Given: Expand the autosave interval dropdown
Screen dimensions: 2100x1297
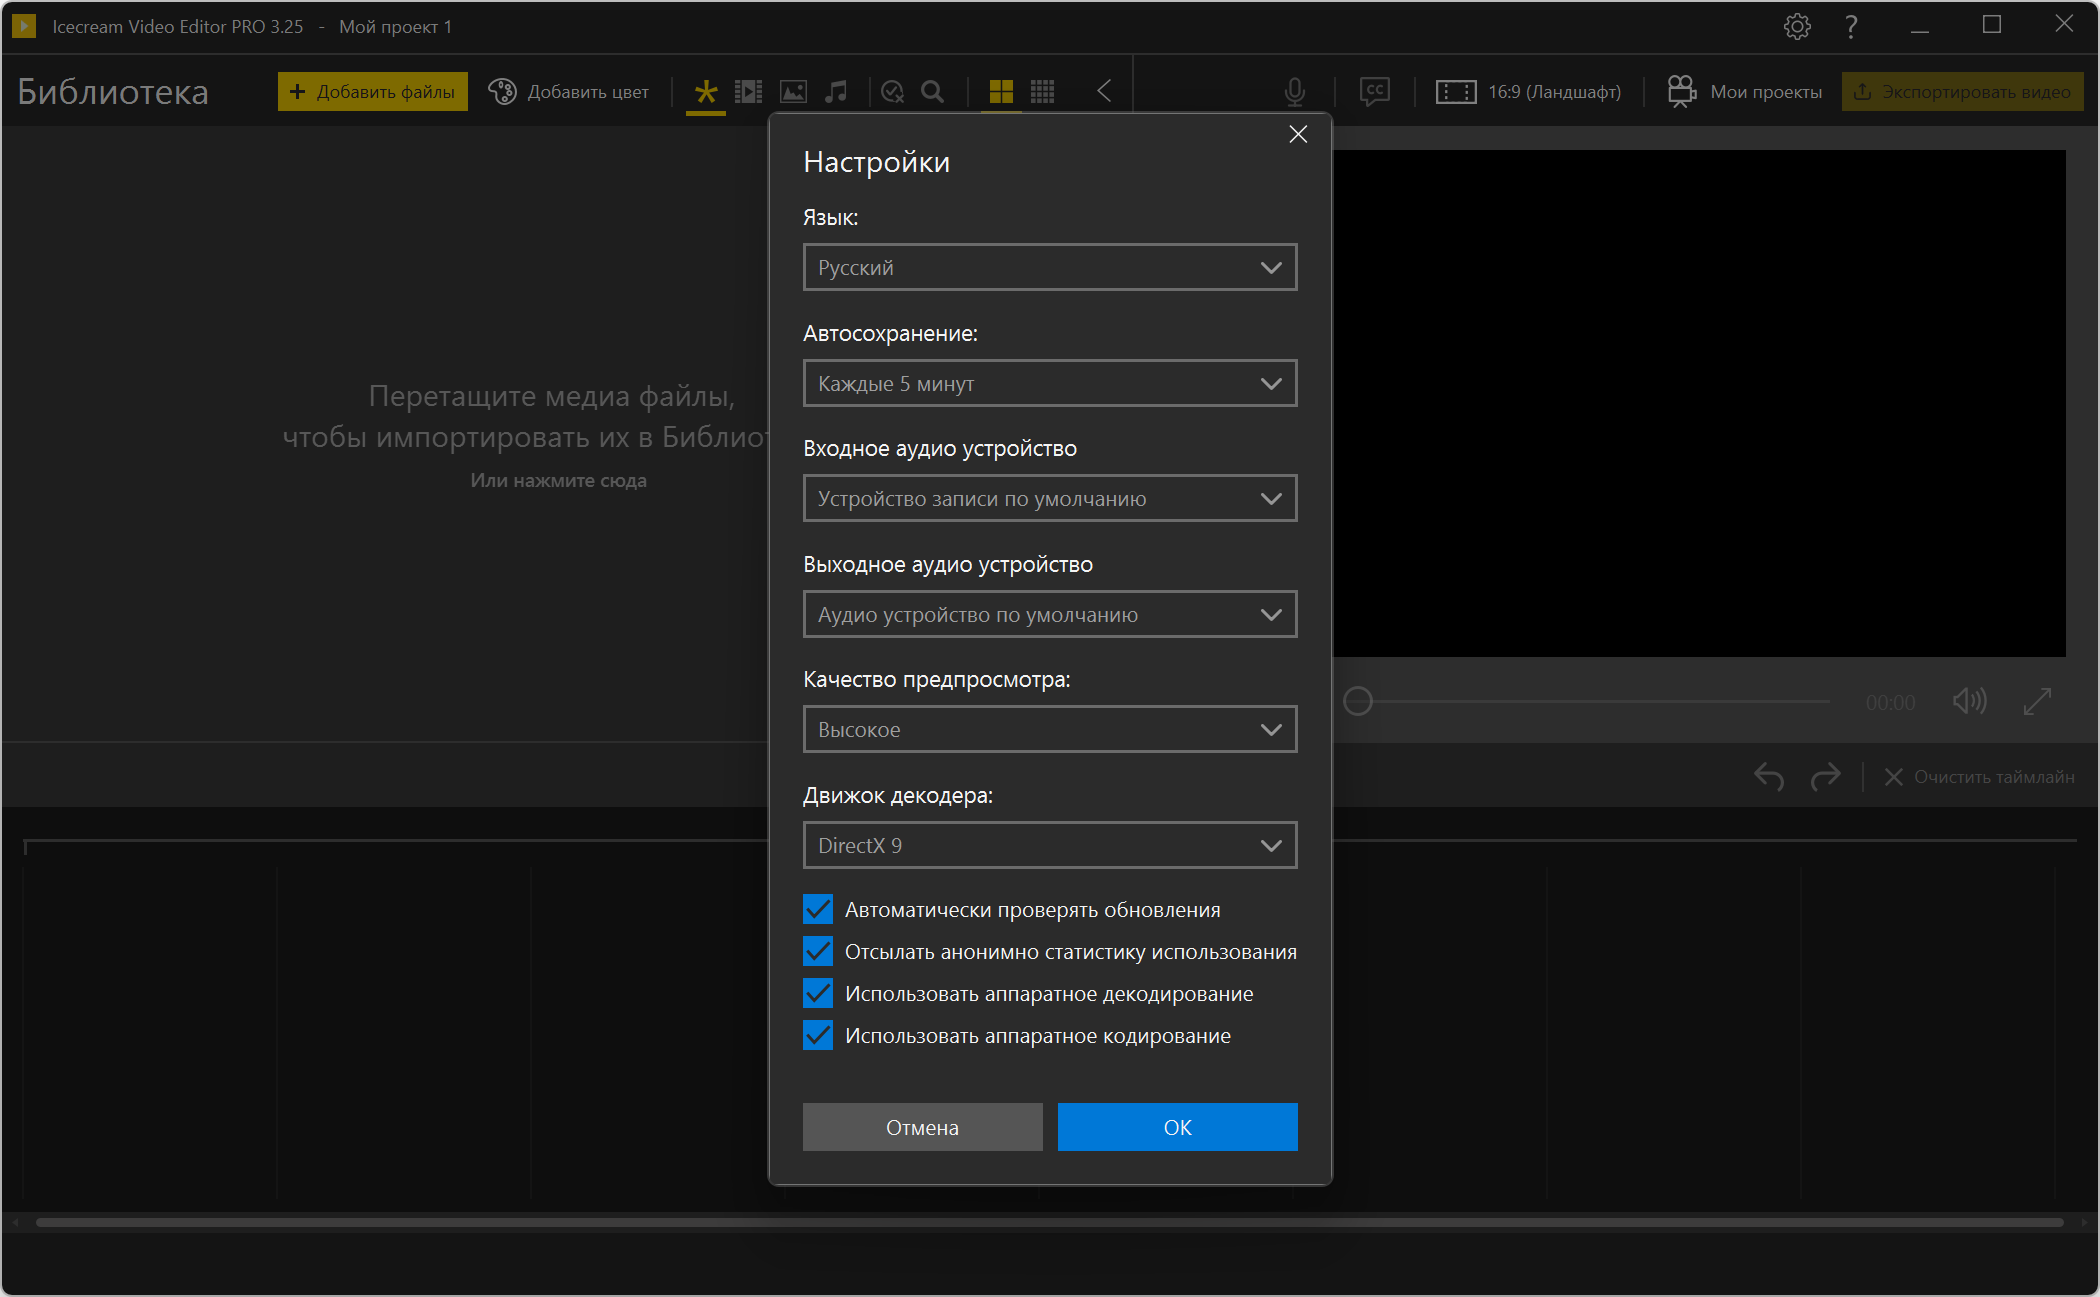Looking at the screenshot, I should (x=1049, y=383).
